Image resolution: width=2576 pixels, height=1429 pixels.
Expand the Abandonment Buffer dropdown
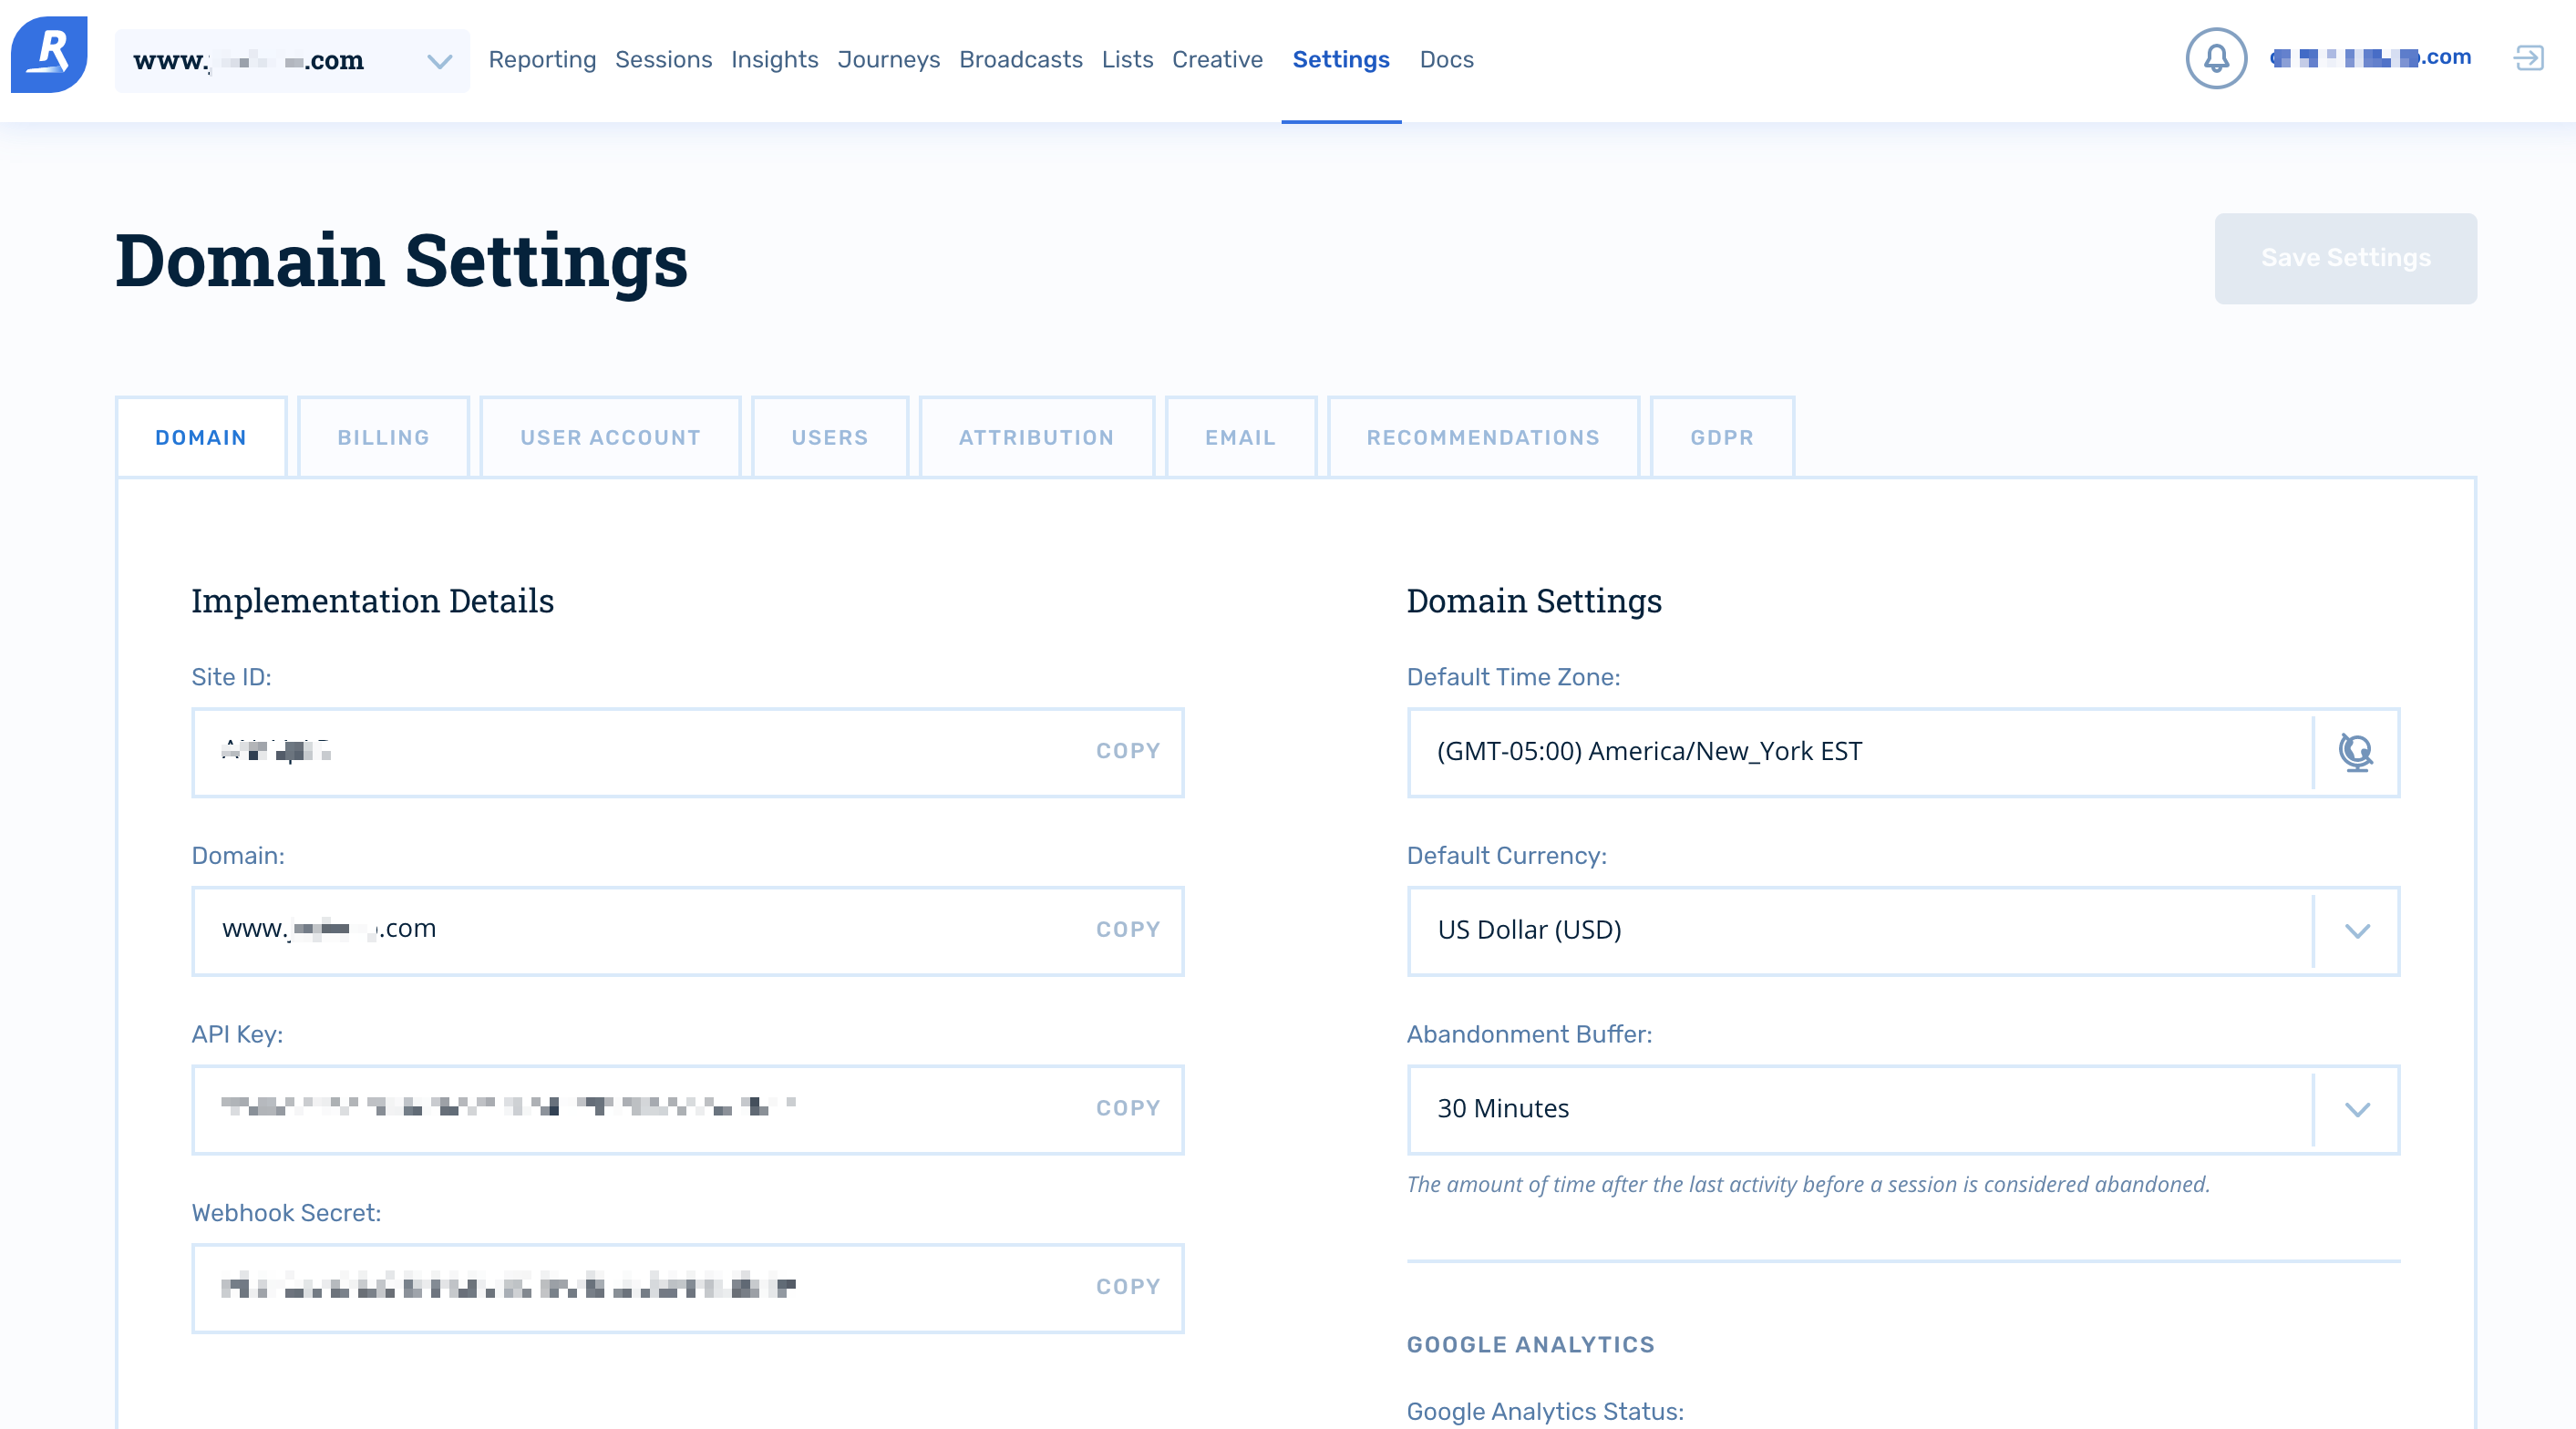(2357, 1109)
